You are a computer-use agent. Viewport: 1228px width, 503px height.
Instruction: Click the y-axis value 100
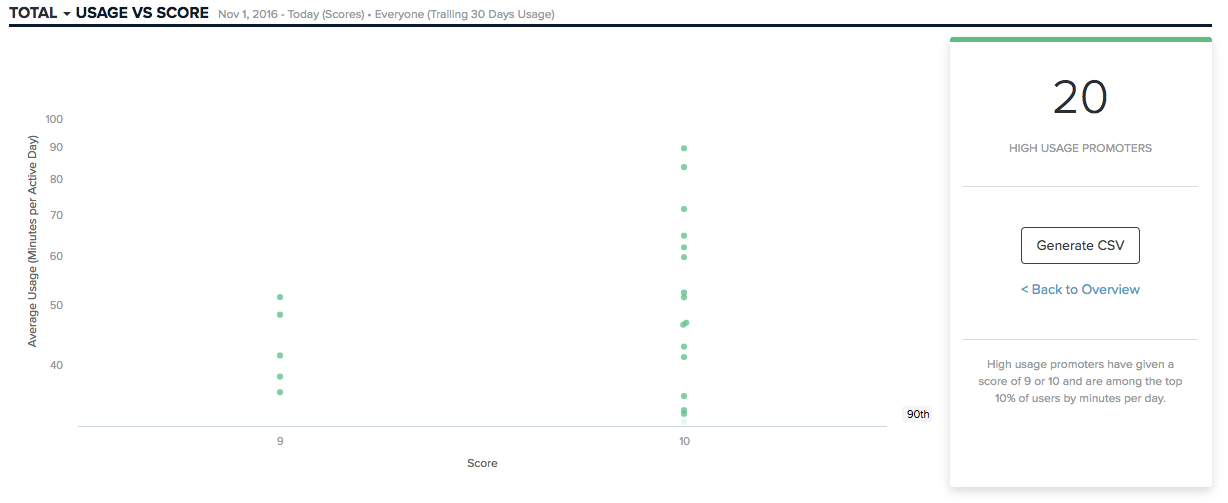(54, 119)
